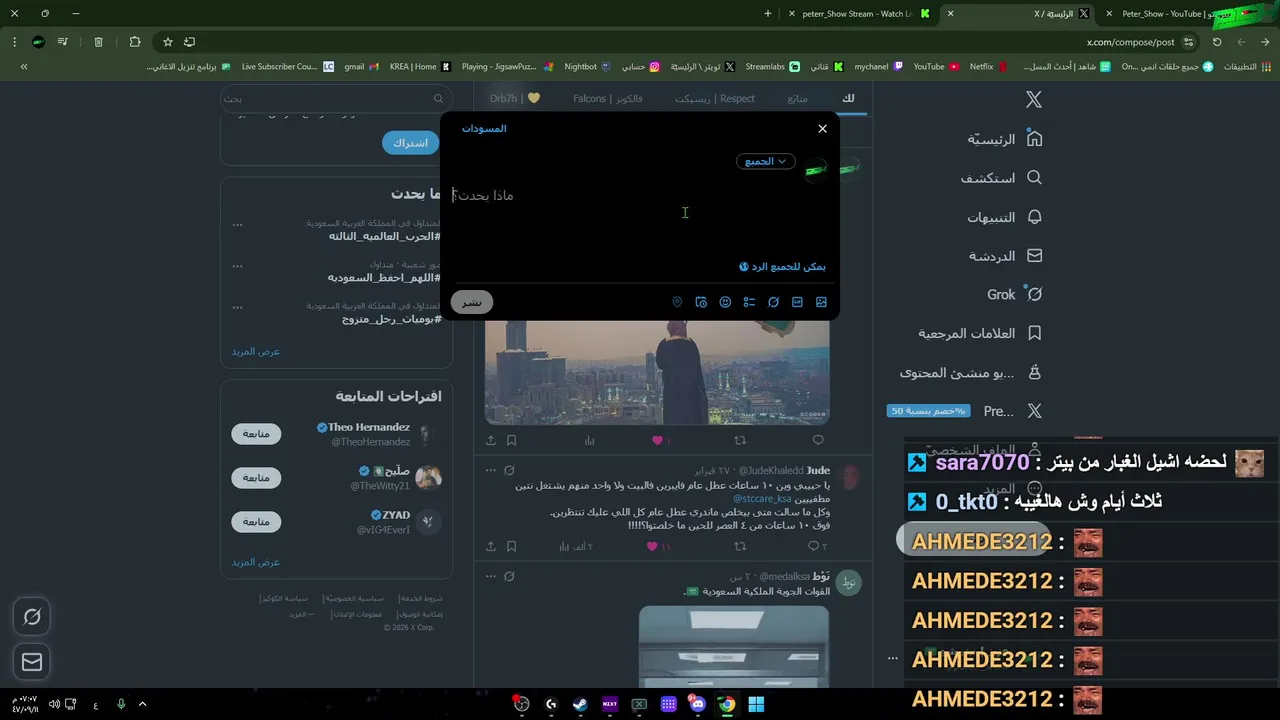
Task: Click عرض المزيد under trends
Action: pos(256,352)
